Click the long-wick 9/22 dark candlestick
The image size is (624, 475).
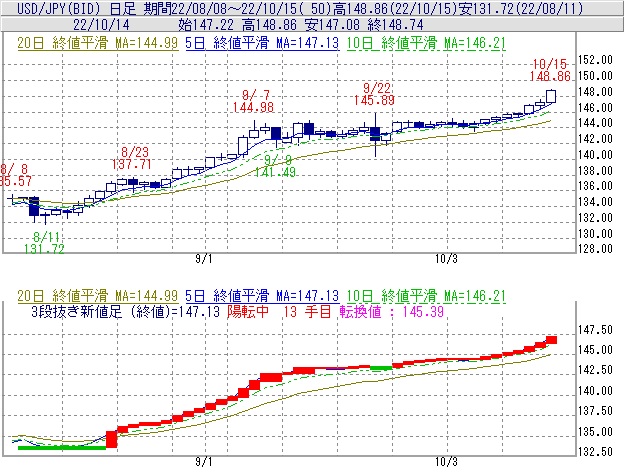click(375, 134)
